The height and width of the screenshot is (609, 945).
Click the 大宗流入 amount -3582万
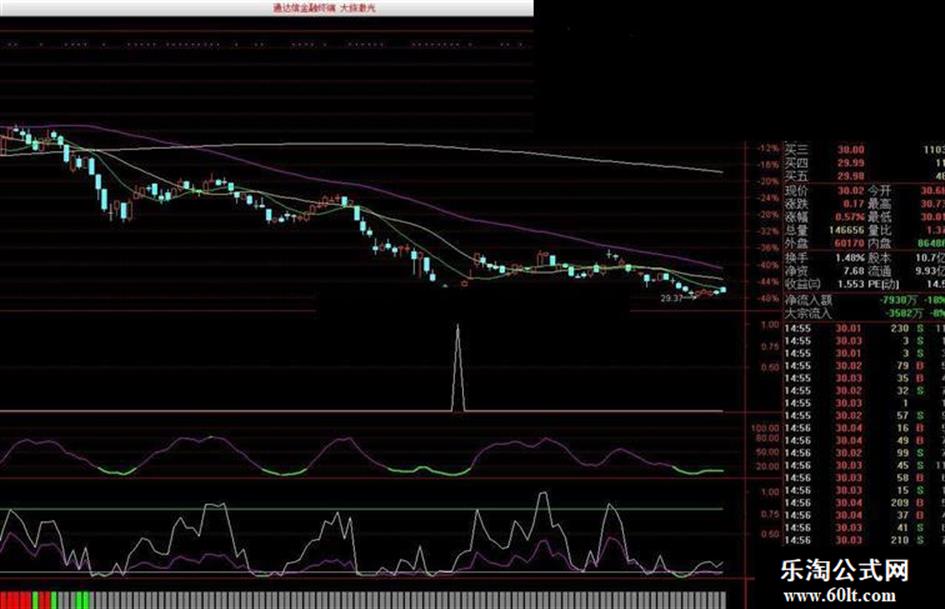pyautogui.click(x=903, y=314)
